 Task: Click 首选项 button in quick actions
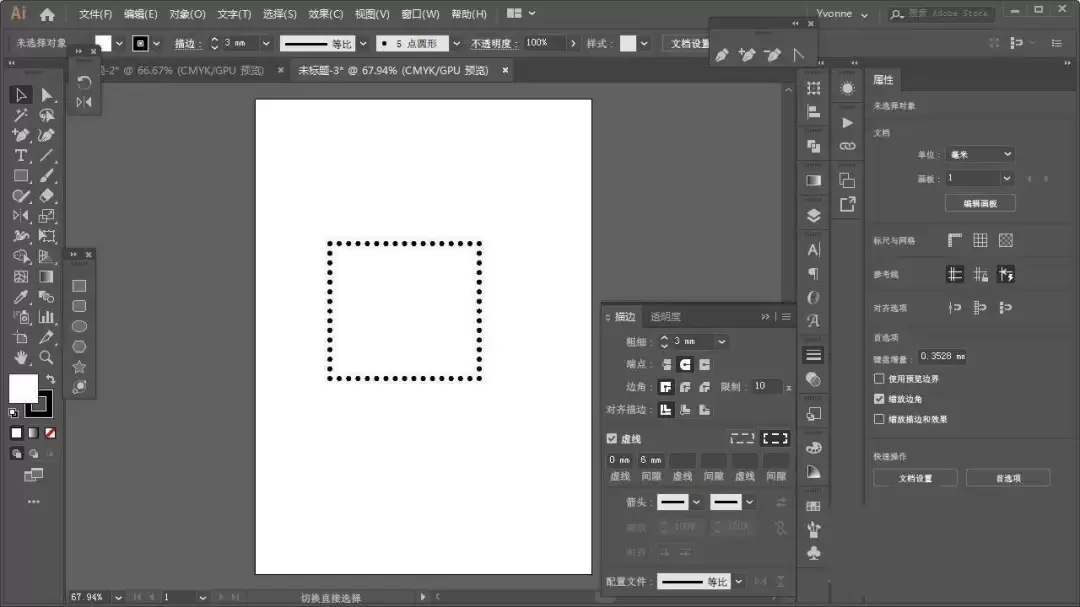[1008, 478]
